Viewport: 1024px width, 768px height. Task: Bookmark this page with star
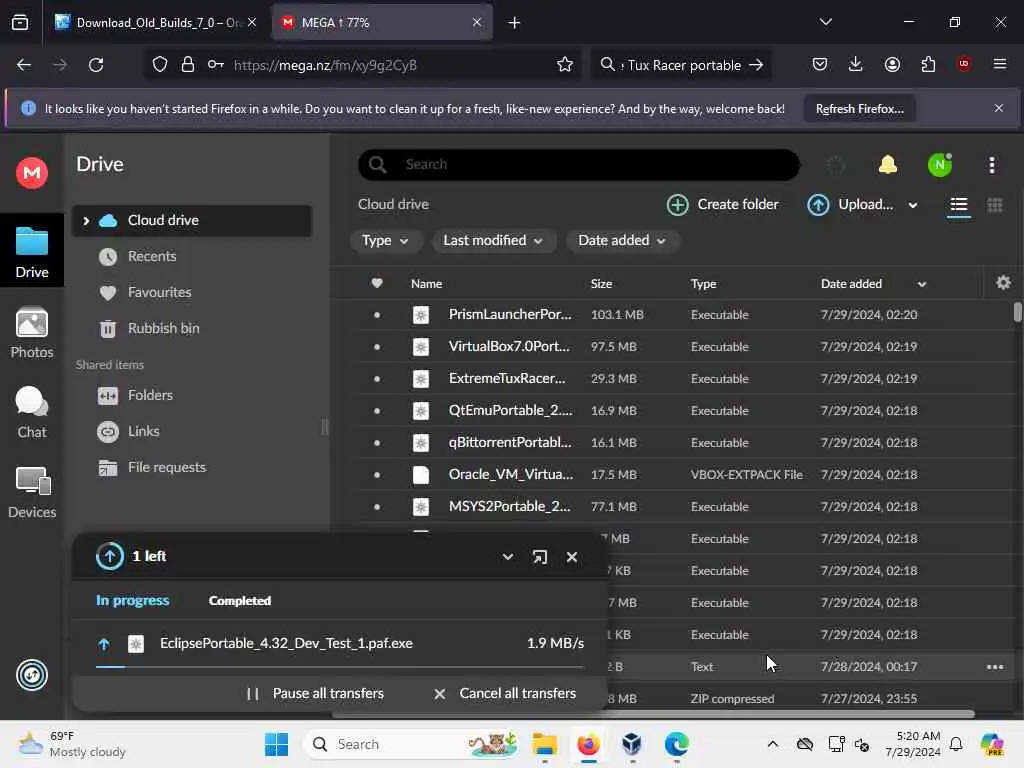click(565, 65)
